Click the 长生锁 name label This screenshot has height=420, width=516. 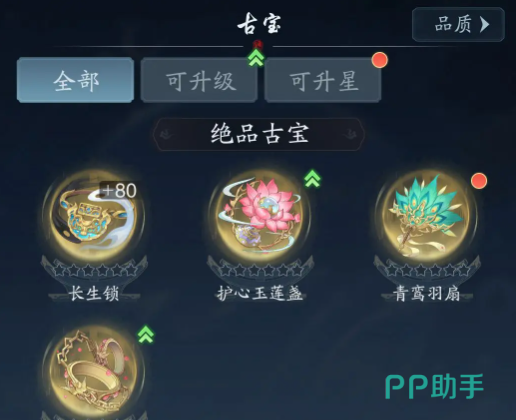94,294
